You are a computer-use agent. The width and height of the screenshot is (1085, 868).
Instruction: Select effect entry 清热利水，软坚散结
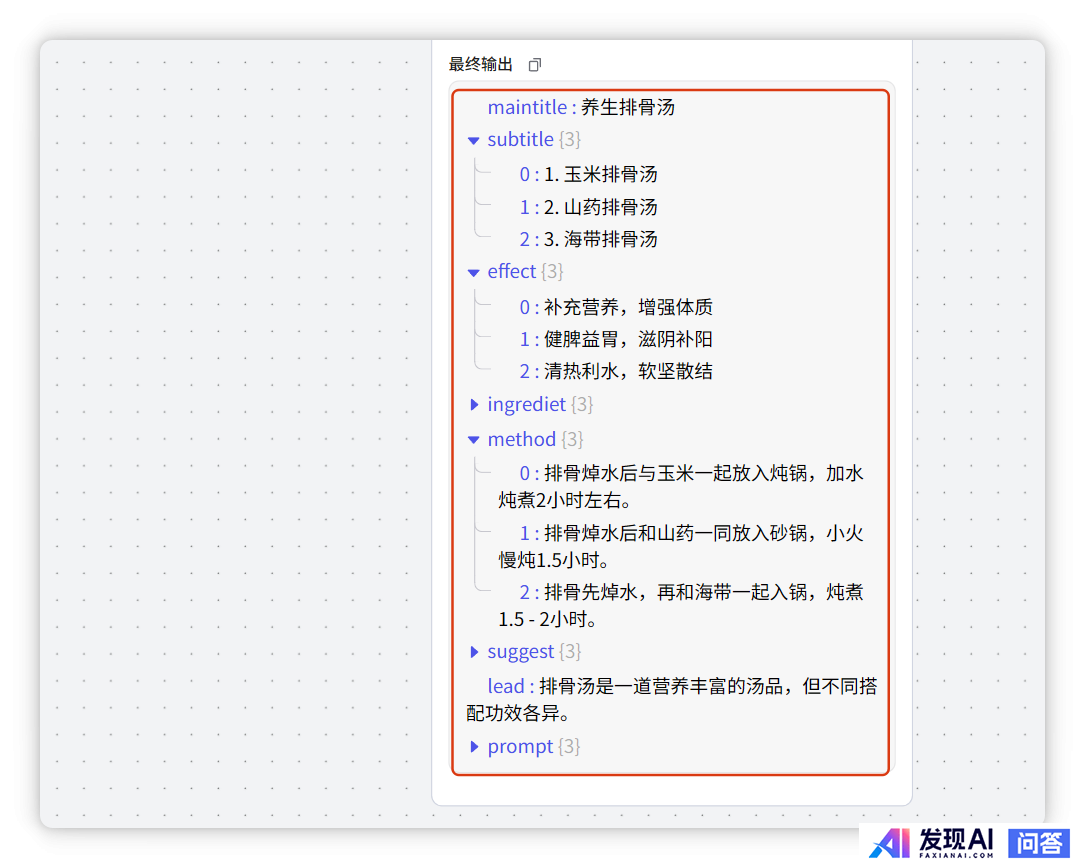pos(628,372)
